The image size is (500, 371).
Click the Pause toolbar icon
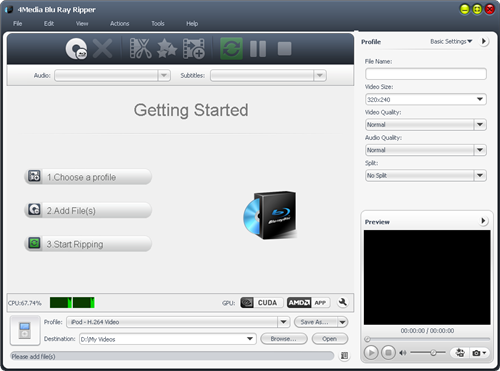258,49
